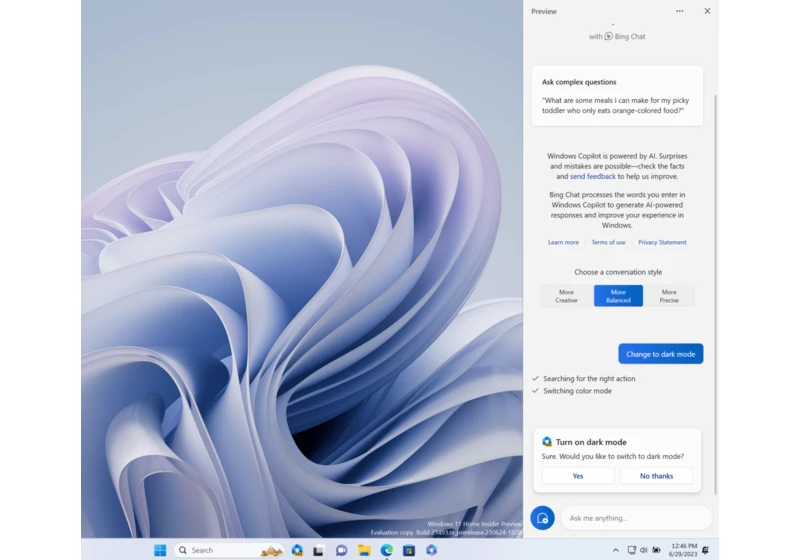Click the Turn on dark mode heading
Screen dimensions: 800x560
tap(591, 442)
